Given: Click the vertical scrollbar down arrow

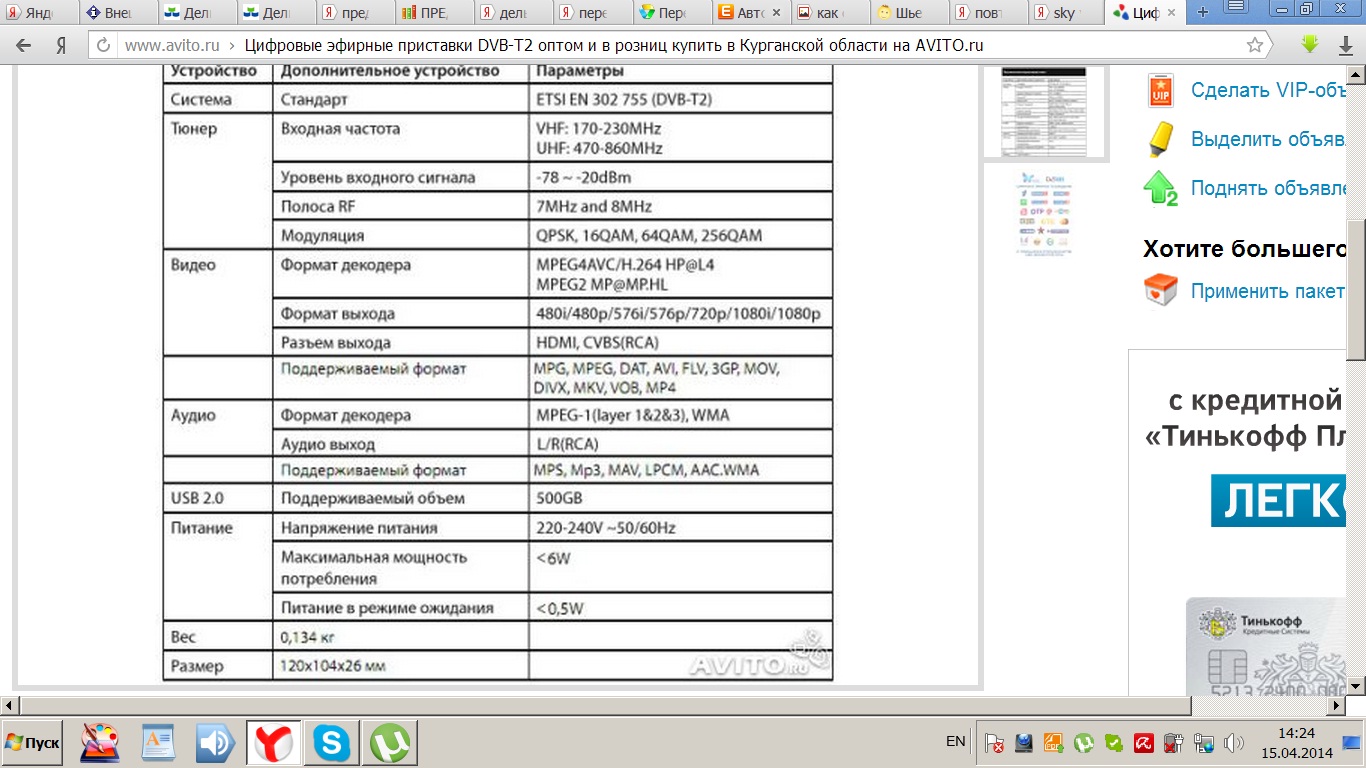Looking at the screenshot, I should (x=1356, y=686).
